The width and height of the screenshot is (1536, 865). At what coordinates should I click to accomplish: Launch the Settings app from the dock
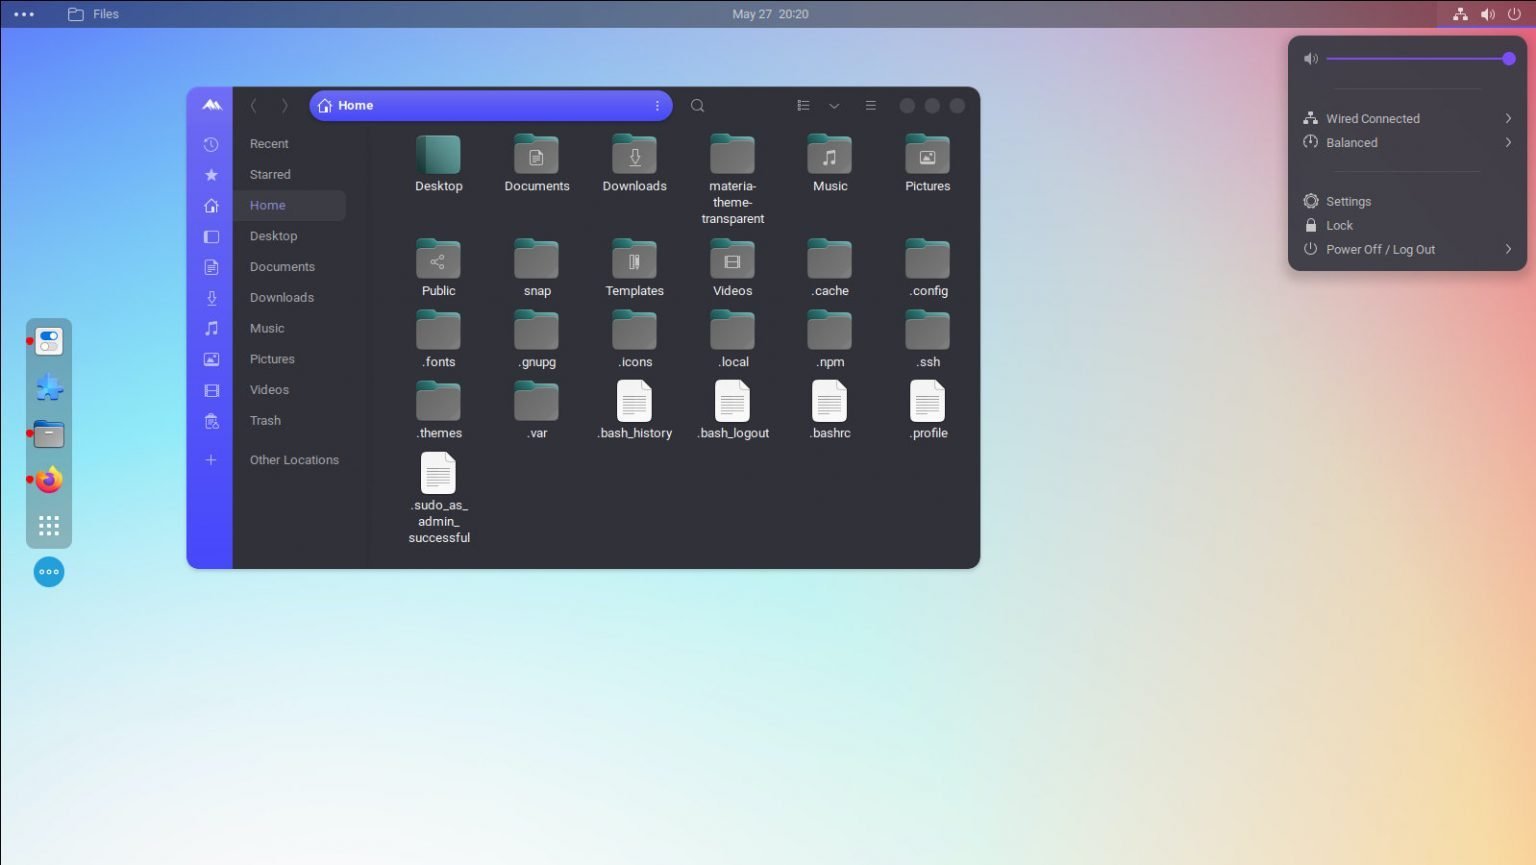tap(48, 340)
